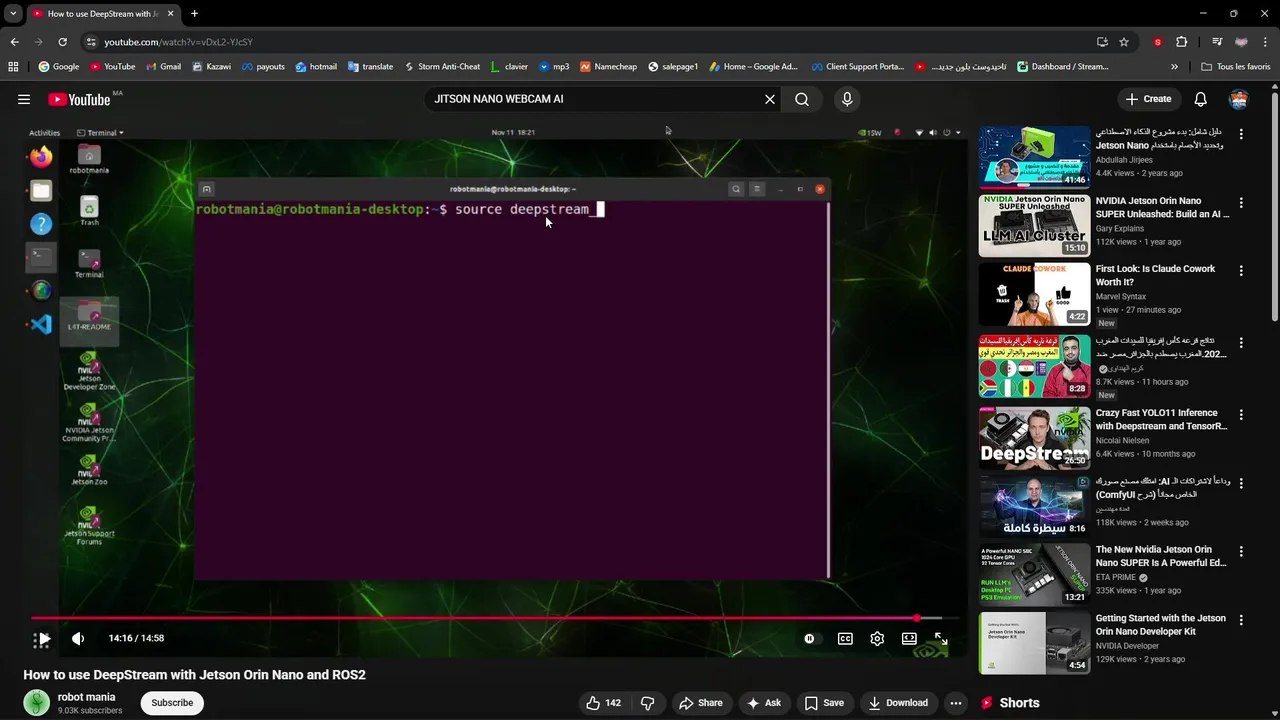Viewport: 1280px width, 720px height.
Task: Open the Chrome profile avatar
Action: (1241, 42)
